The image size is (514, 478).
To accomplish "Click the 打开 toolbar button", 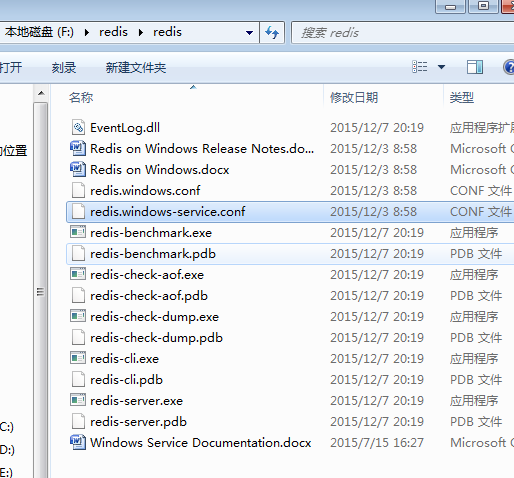I will click(11, 67).
